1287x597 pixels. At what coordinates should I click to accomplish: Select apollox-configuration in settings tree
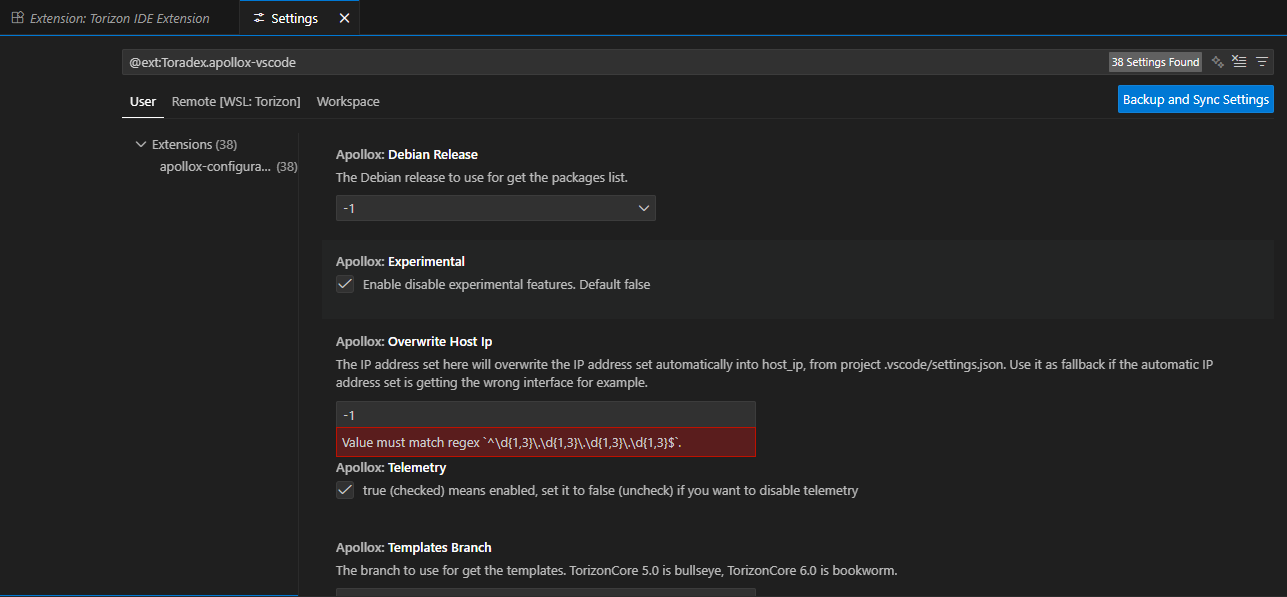[215, 166]
